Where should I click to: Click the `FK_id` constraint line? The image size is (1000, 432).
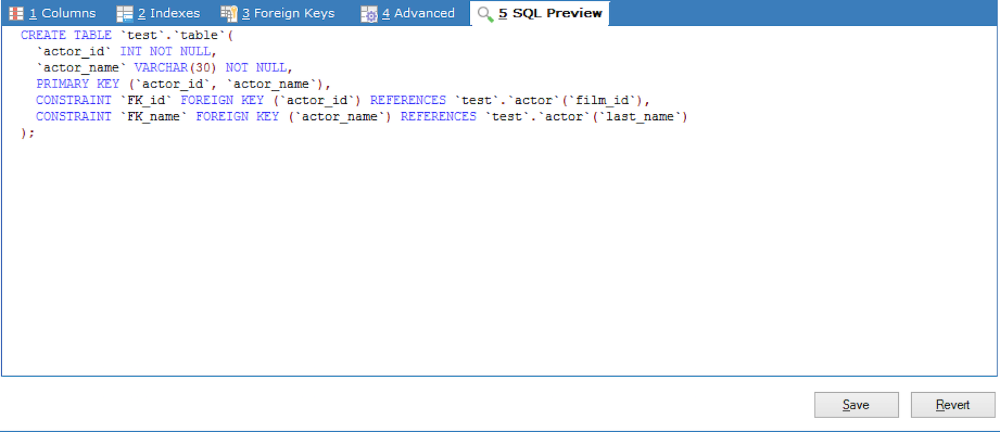[342, 101]
